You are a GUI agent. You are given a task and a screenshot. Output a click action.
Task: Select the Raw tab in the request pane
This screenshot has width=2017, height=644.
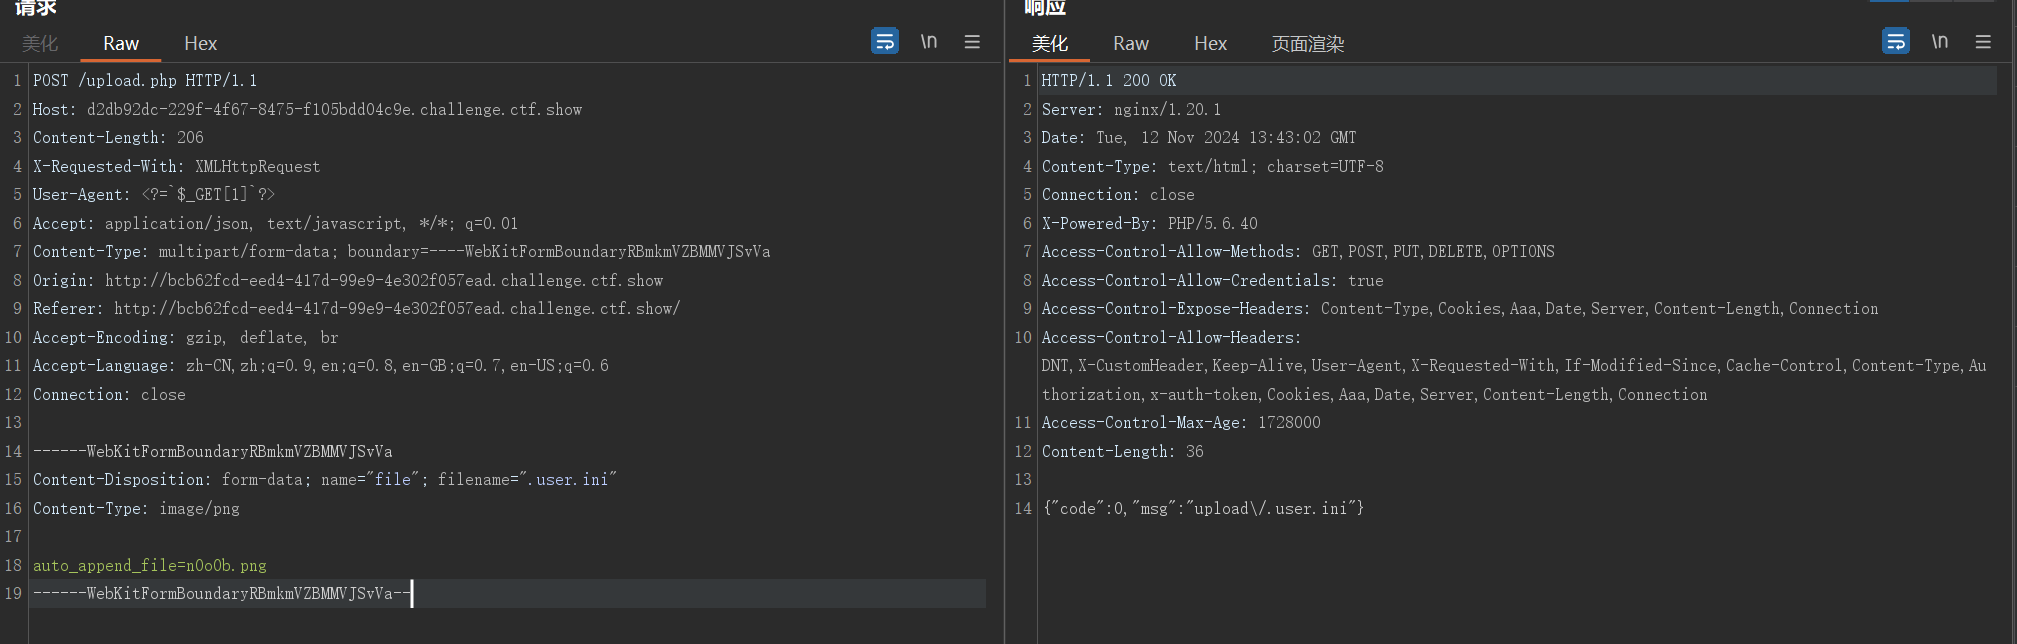click(x=121, y=43)
